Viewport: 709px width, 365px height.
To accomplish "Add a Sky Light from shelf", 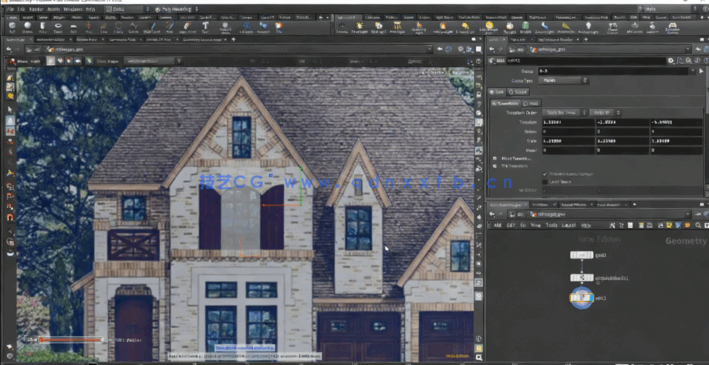I will [510, 28].
